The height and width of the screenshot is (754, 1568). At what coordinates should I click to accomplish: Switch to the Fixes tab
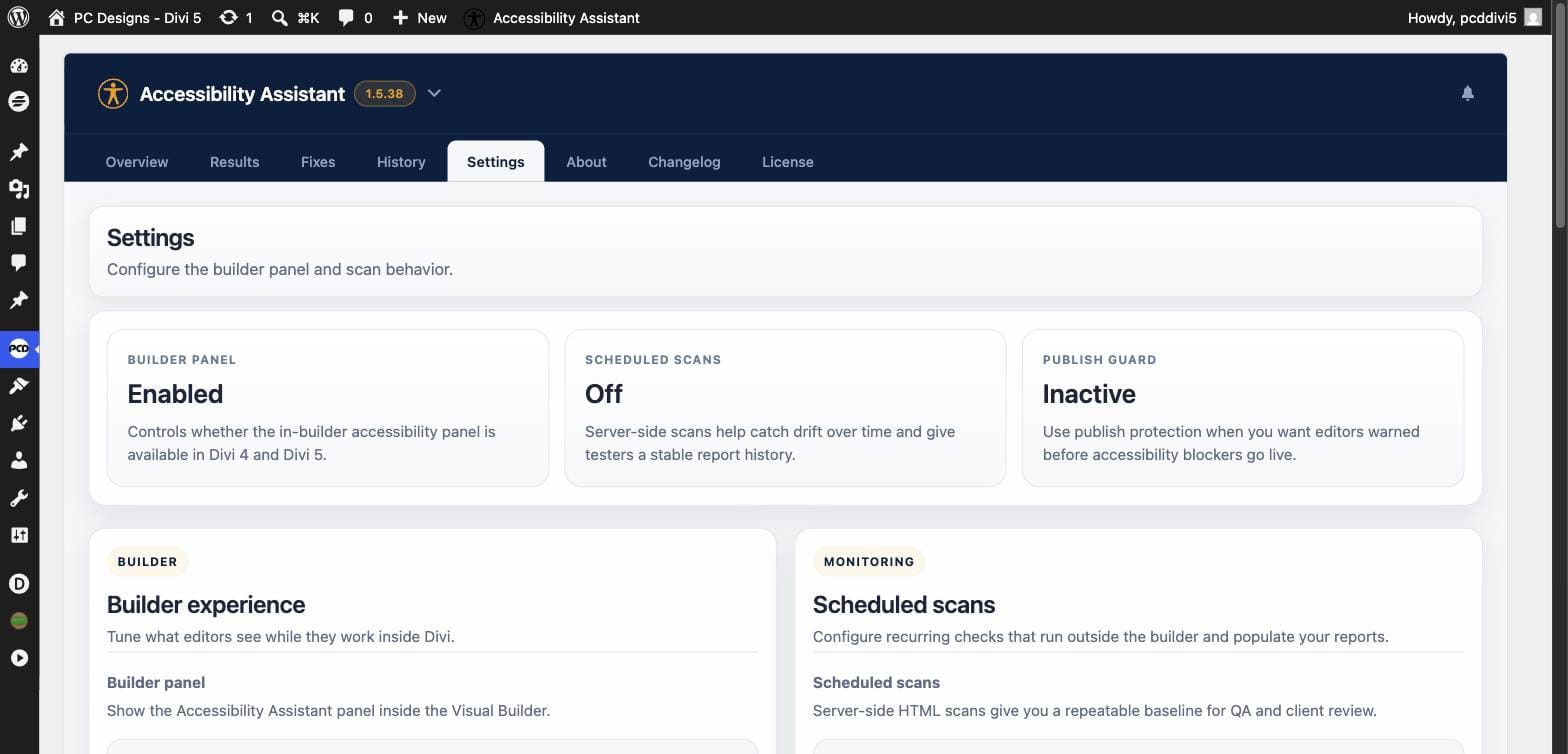pos(318,162)
